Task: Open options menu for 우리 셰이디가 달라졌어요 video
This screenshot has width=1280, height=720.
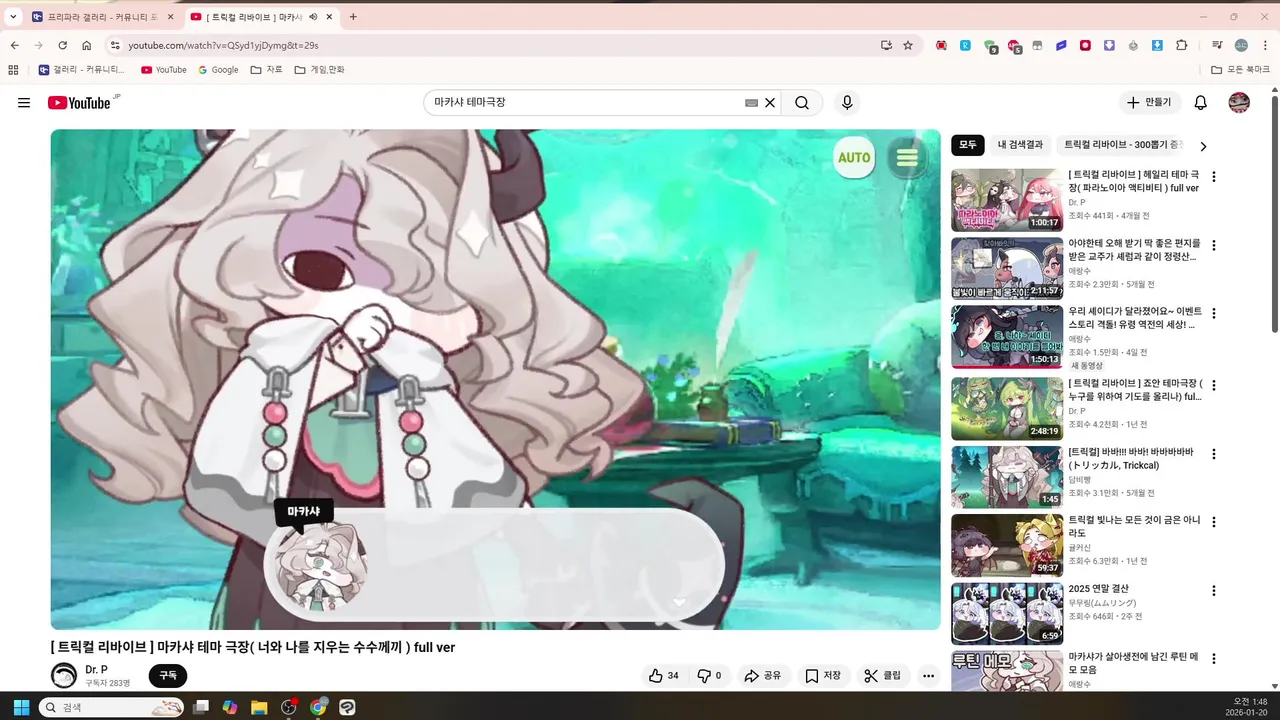Action: tap(1214, 313)
